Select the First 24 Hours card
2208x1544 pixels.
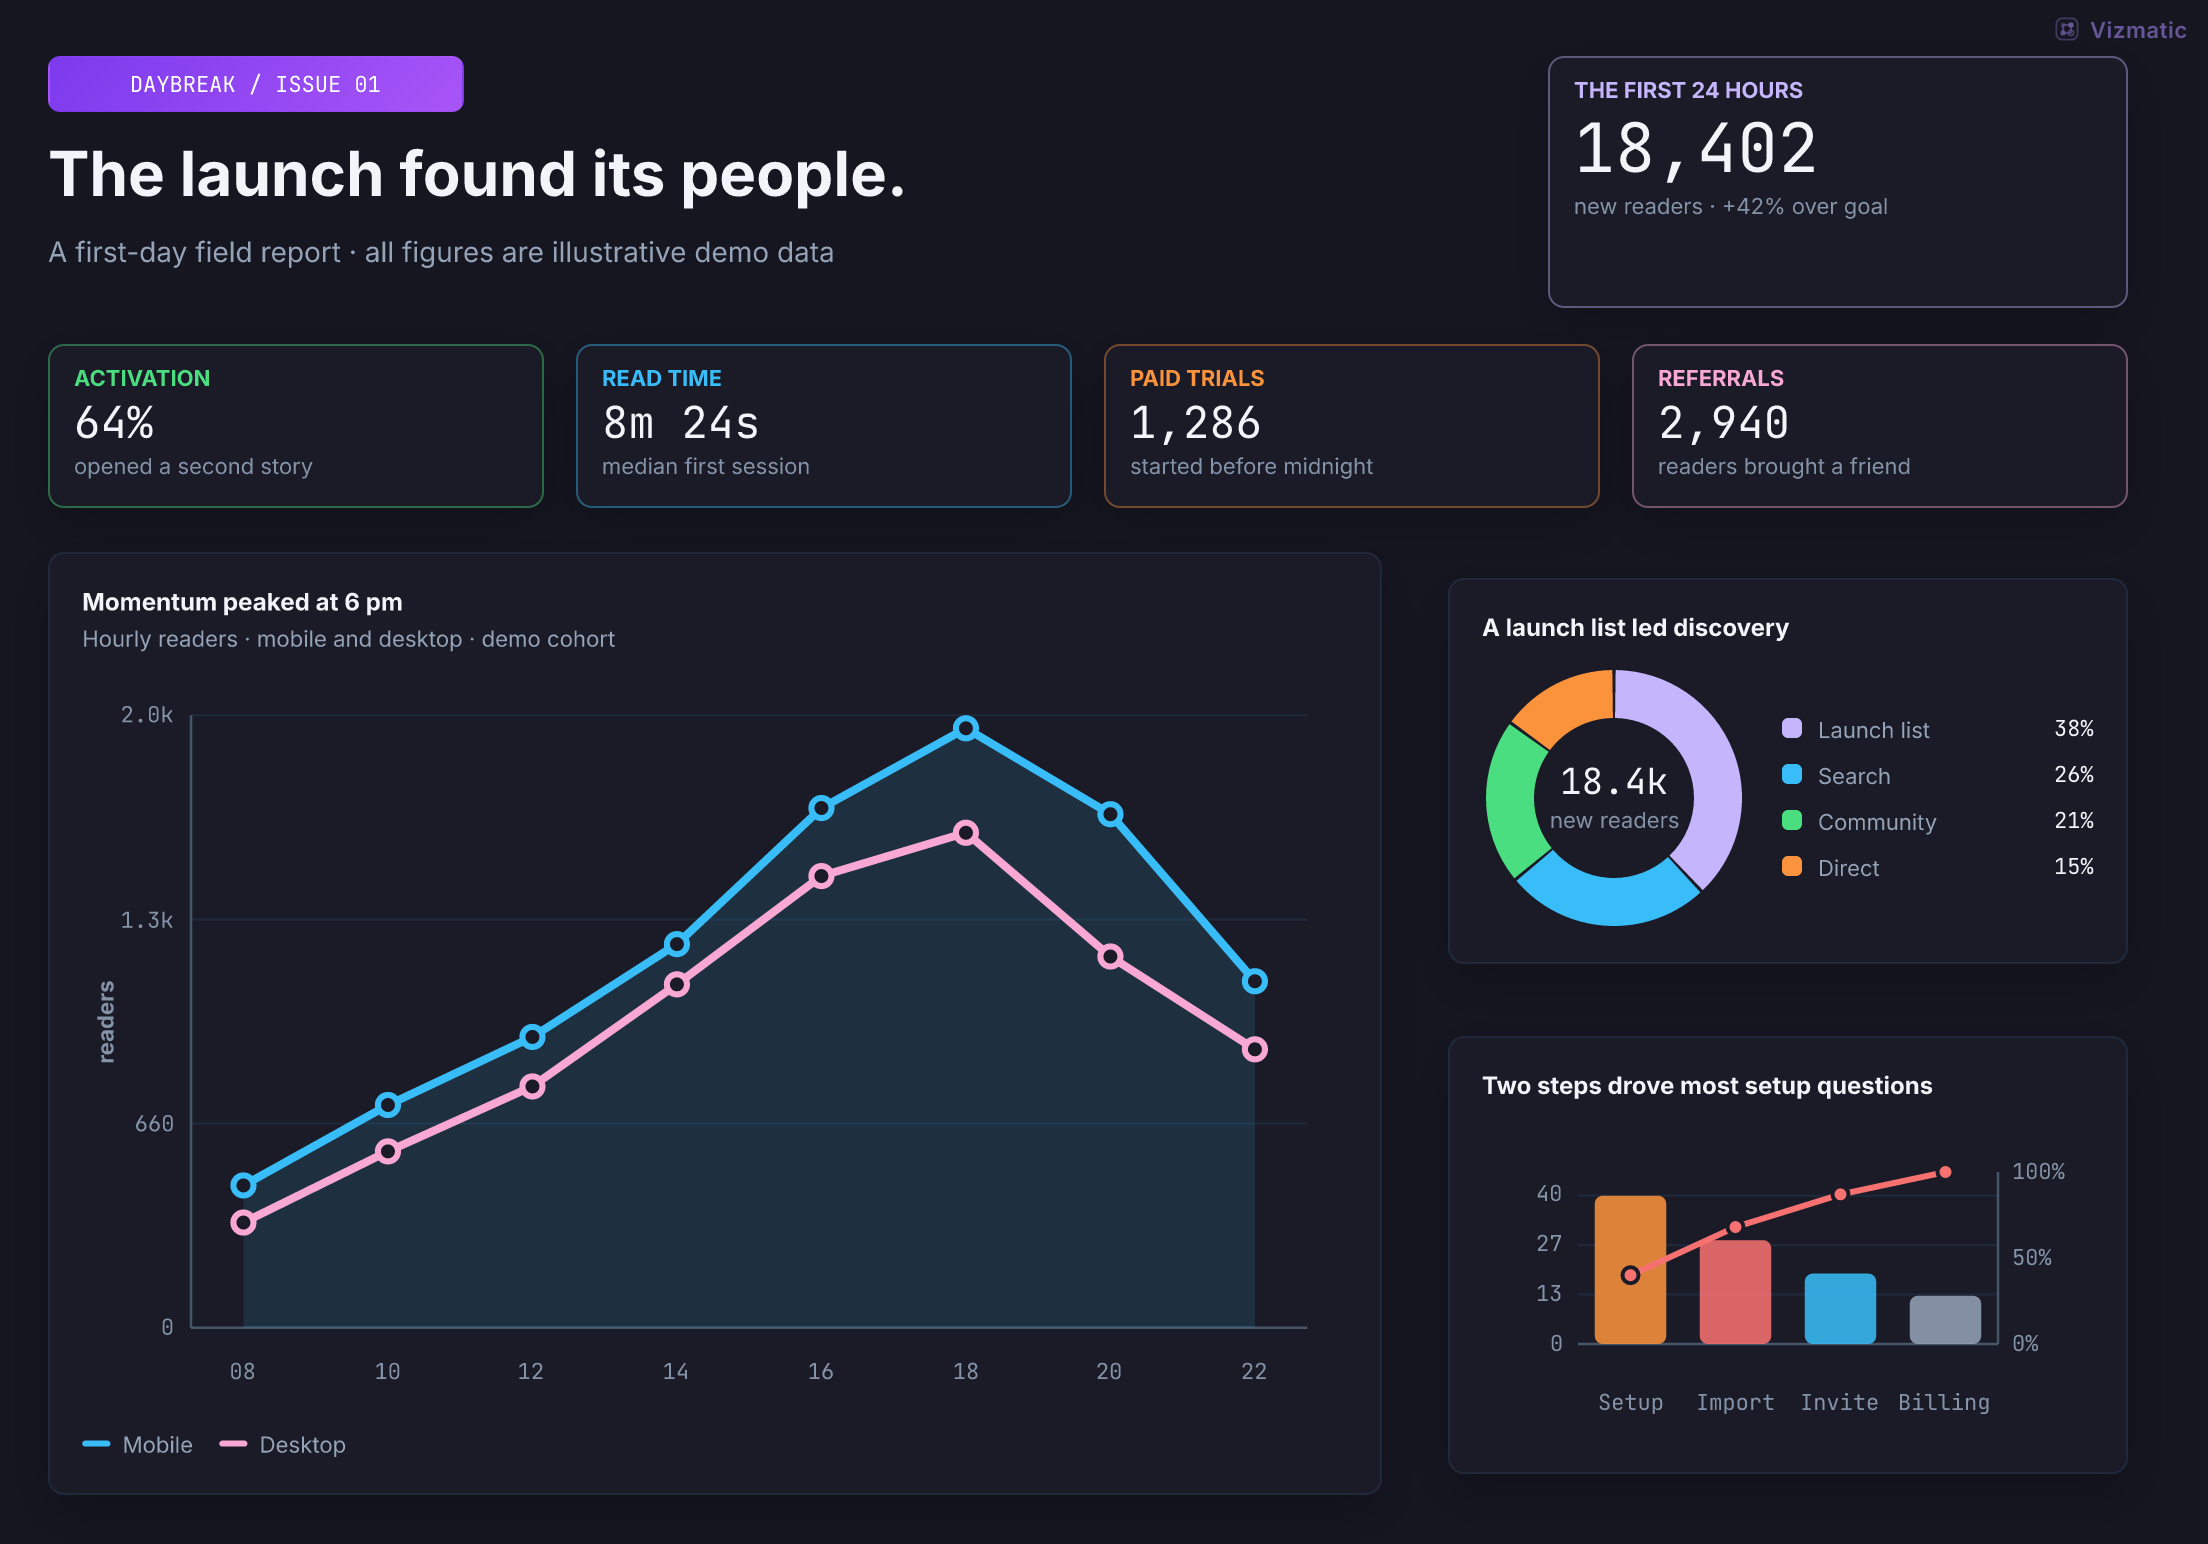(x=1837, y=182)
